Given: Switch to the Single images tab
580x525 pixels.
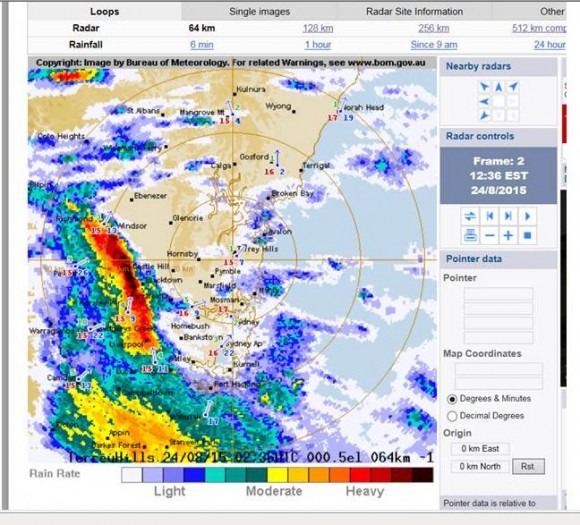Looking at the screenshot, I should [x=259, y=11].
